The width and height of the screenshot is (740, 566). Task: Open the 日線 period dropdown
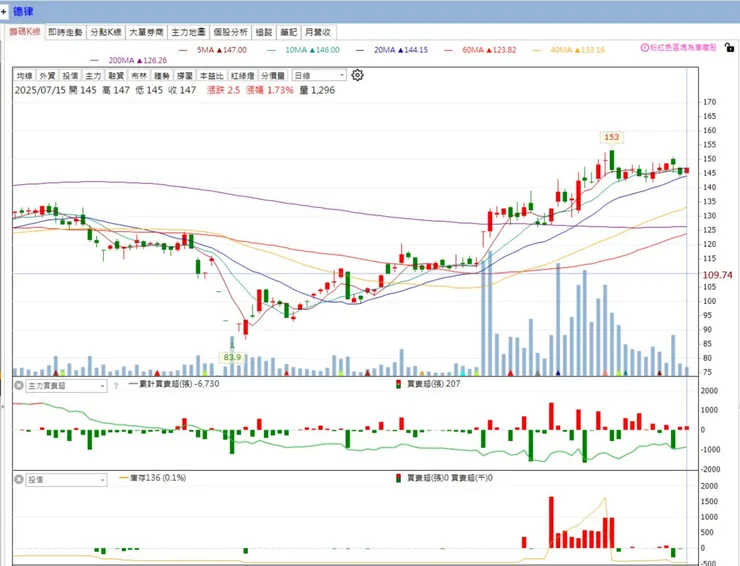(319, 76)
